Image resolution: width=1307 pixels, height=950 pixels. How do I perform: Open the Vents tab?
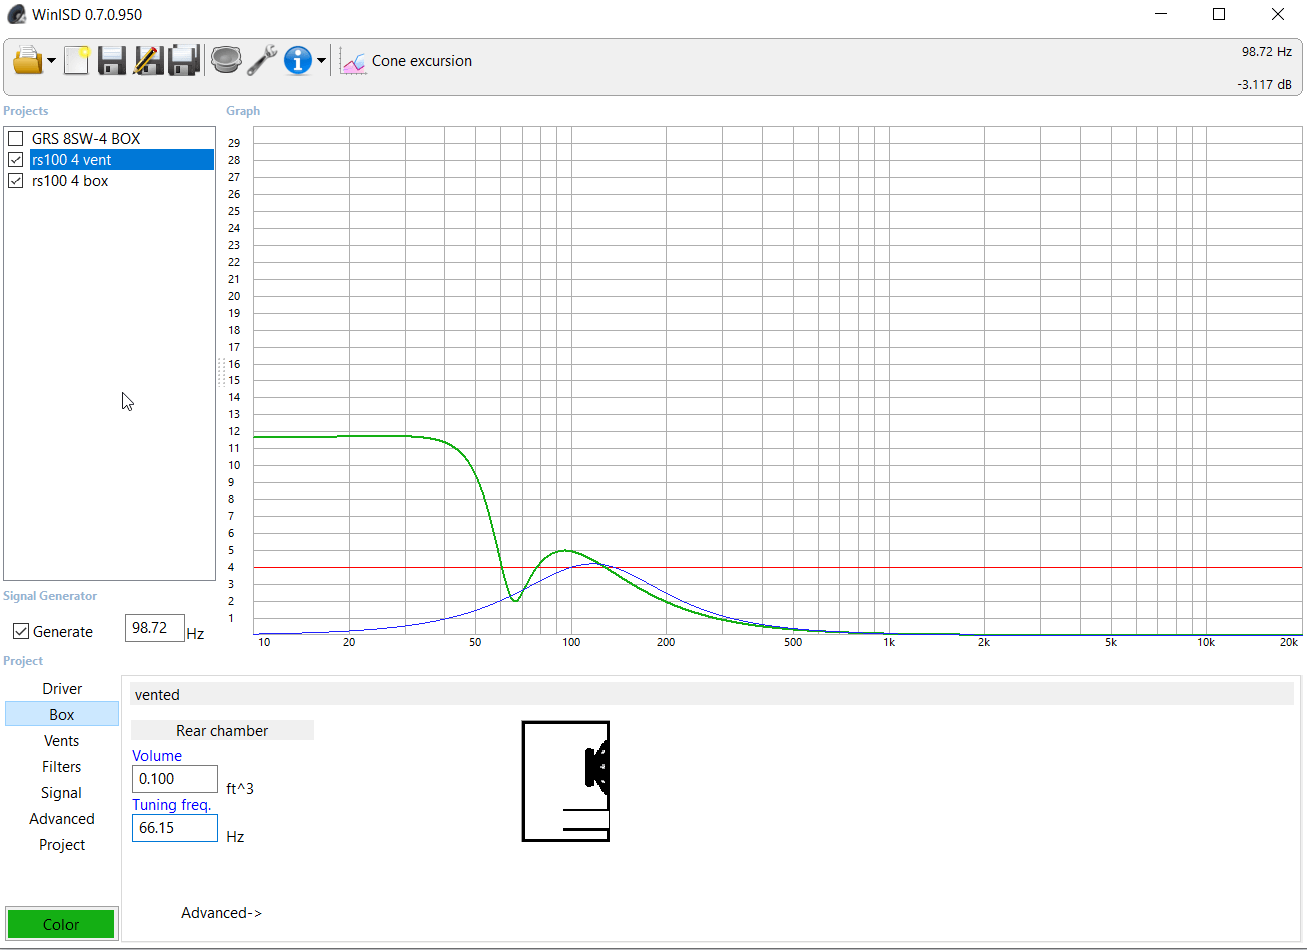pyautogui.click(x=62, y=741)
